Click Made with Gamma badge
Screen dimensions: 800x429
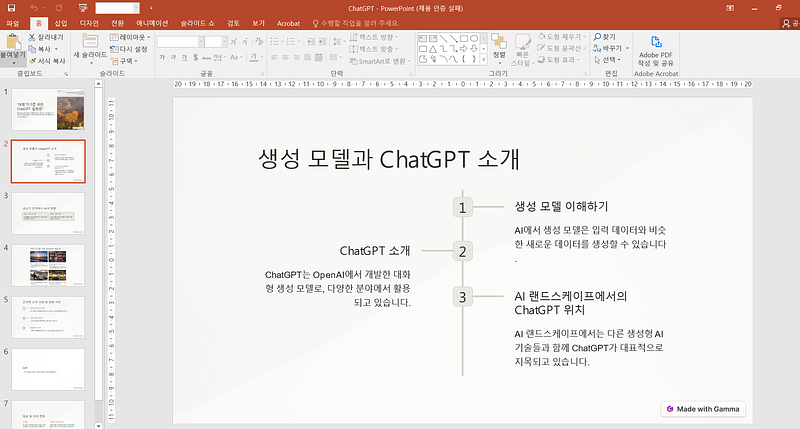703,409
